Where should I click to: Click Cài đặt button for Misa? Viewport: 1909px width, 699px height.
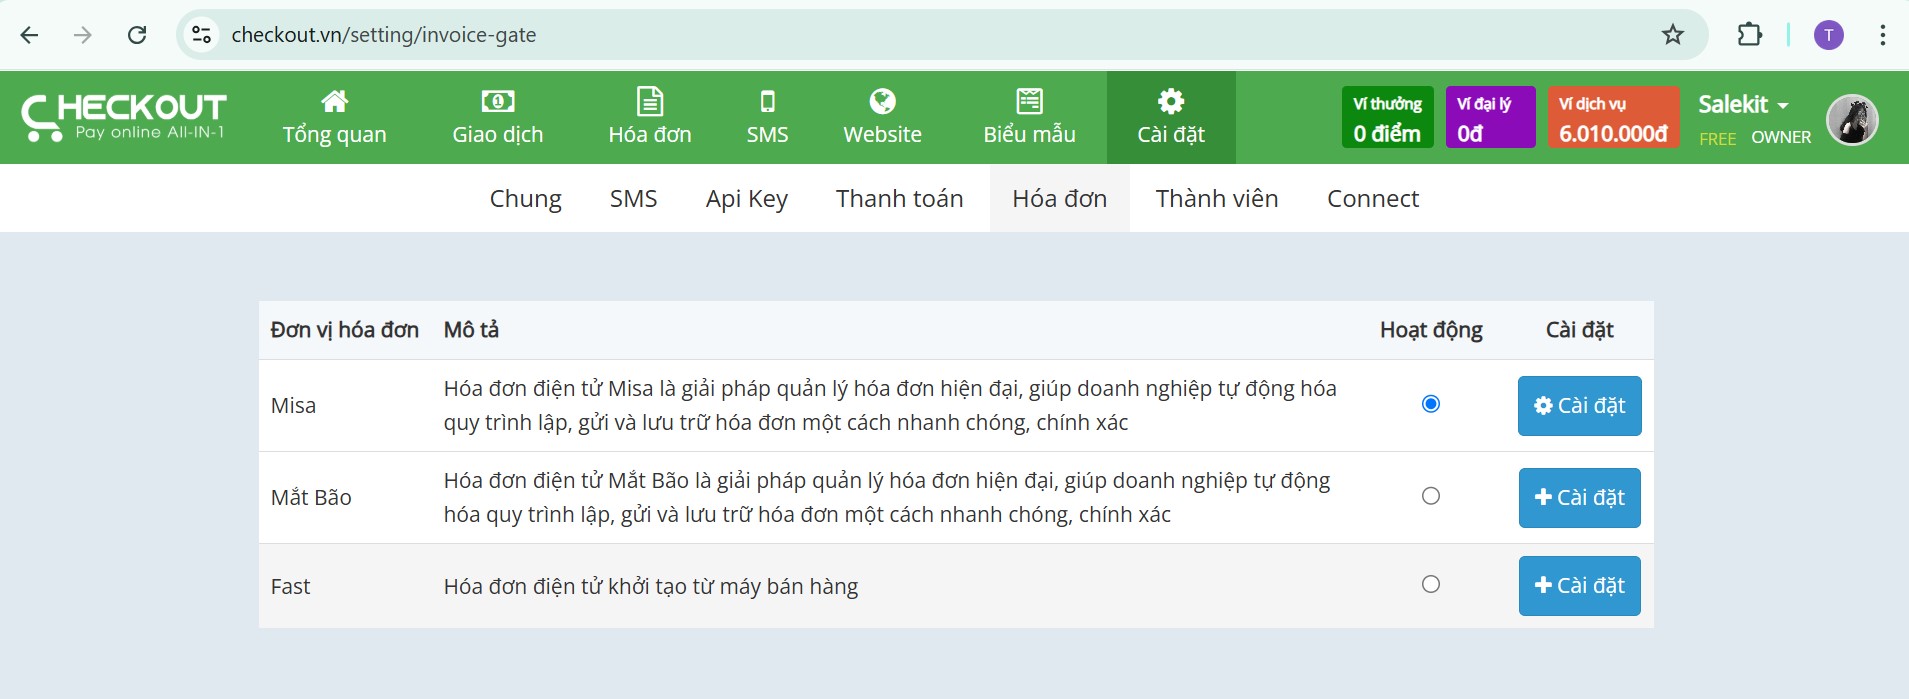(x=1580, y=406)
